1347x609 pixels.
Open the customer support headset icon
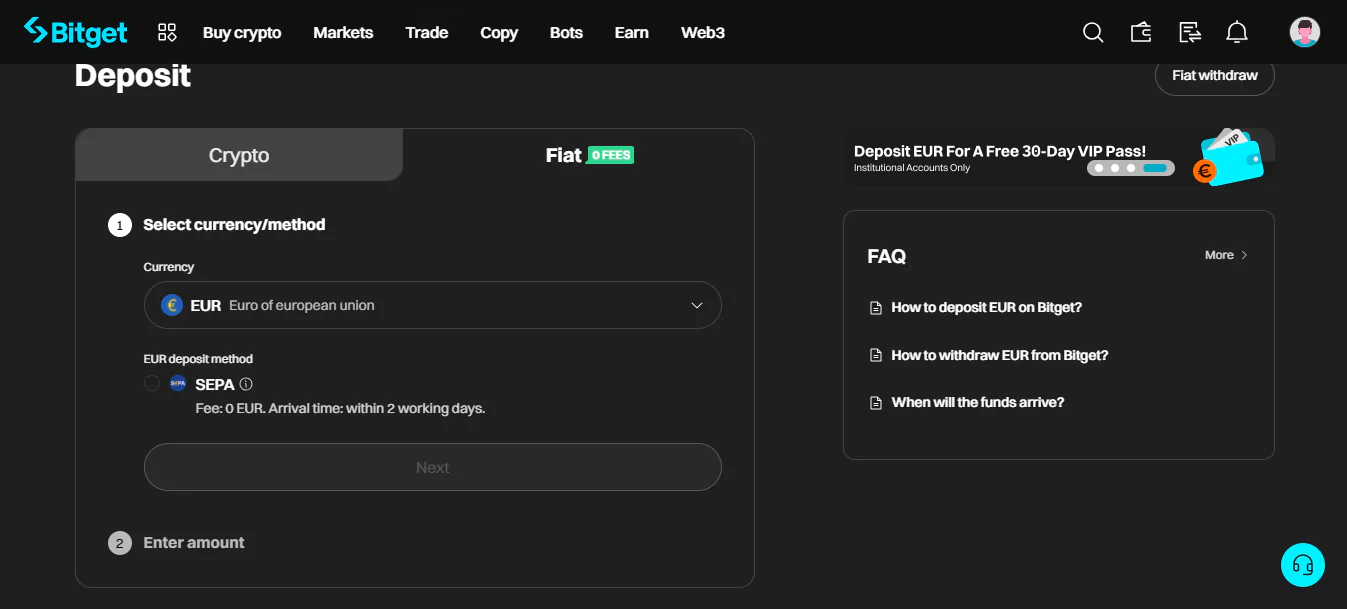coord(1303,565)
